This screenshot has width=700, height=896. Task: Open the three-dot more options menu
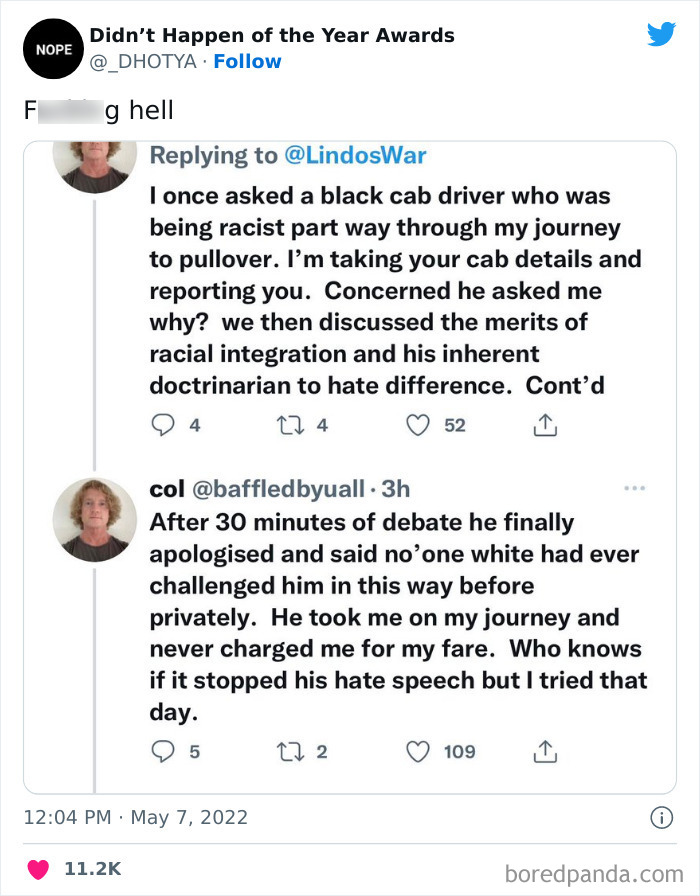coord(634,489)
